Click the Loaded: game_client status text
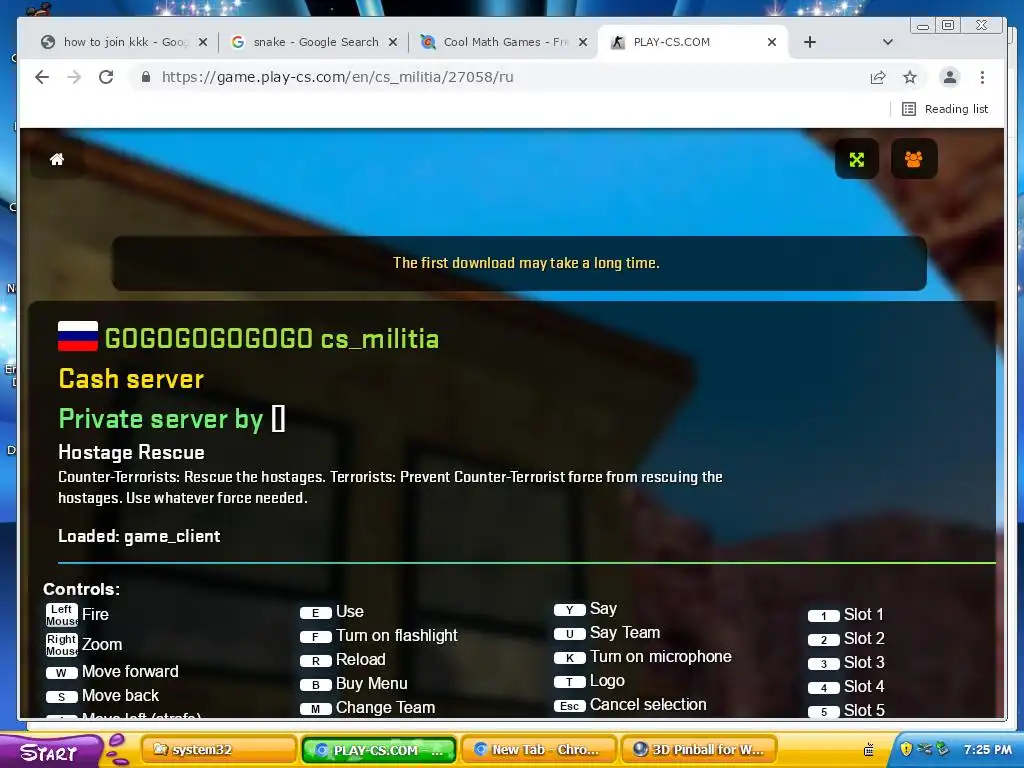 [x=139, y=536]
